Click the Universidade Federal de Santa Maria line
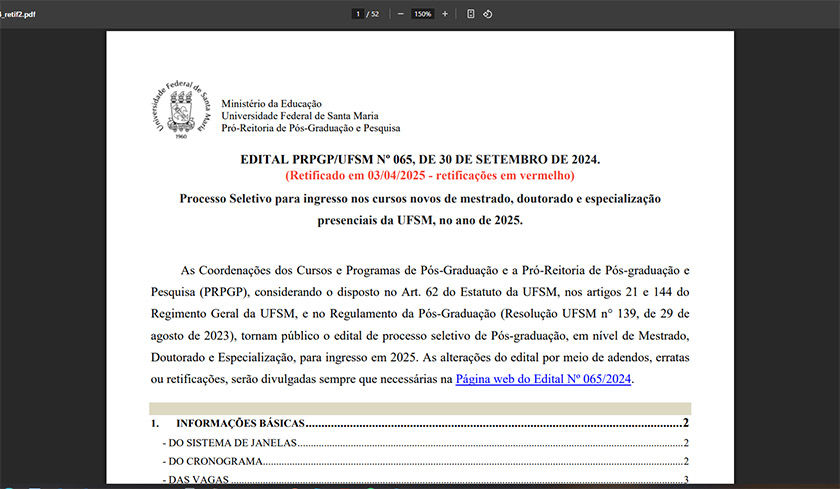 [300, 116]
